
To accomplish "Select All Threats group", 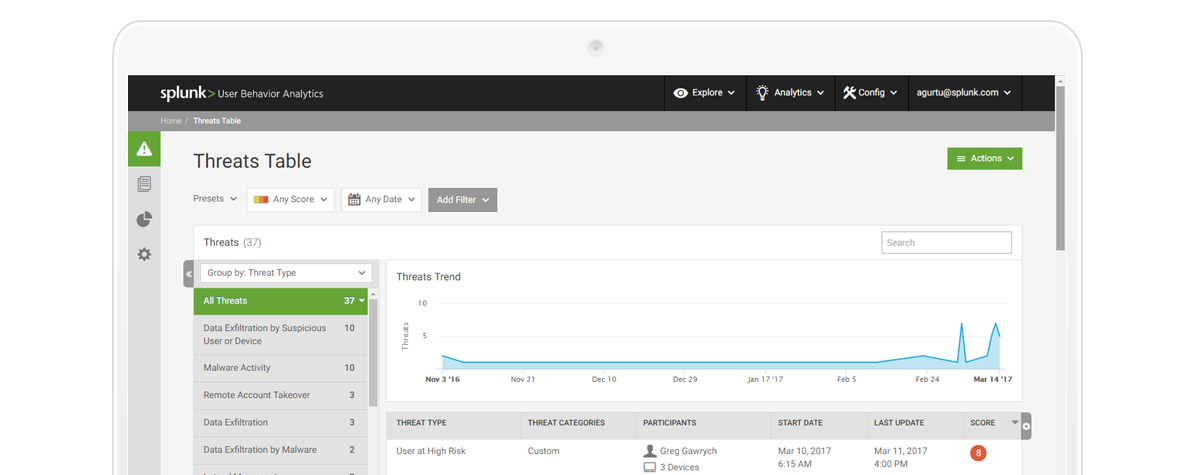I will (281, 301).
